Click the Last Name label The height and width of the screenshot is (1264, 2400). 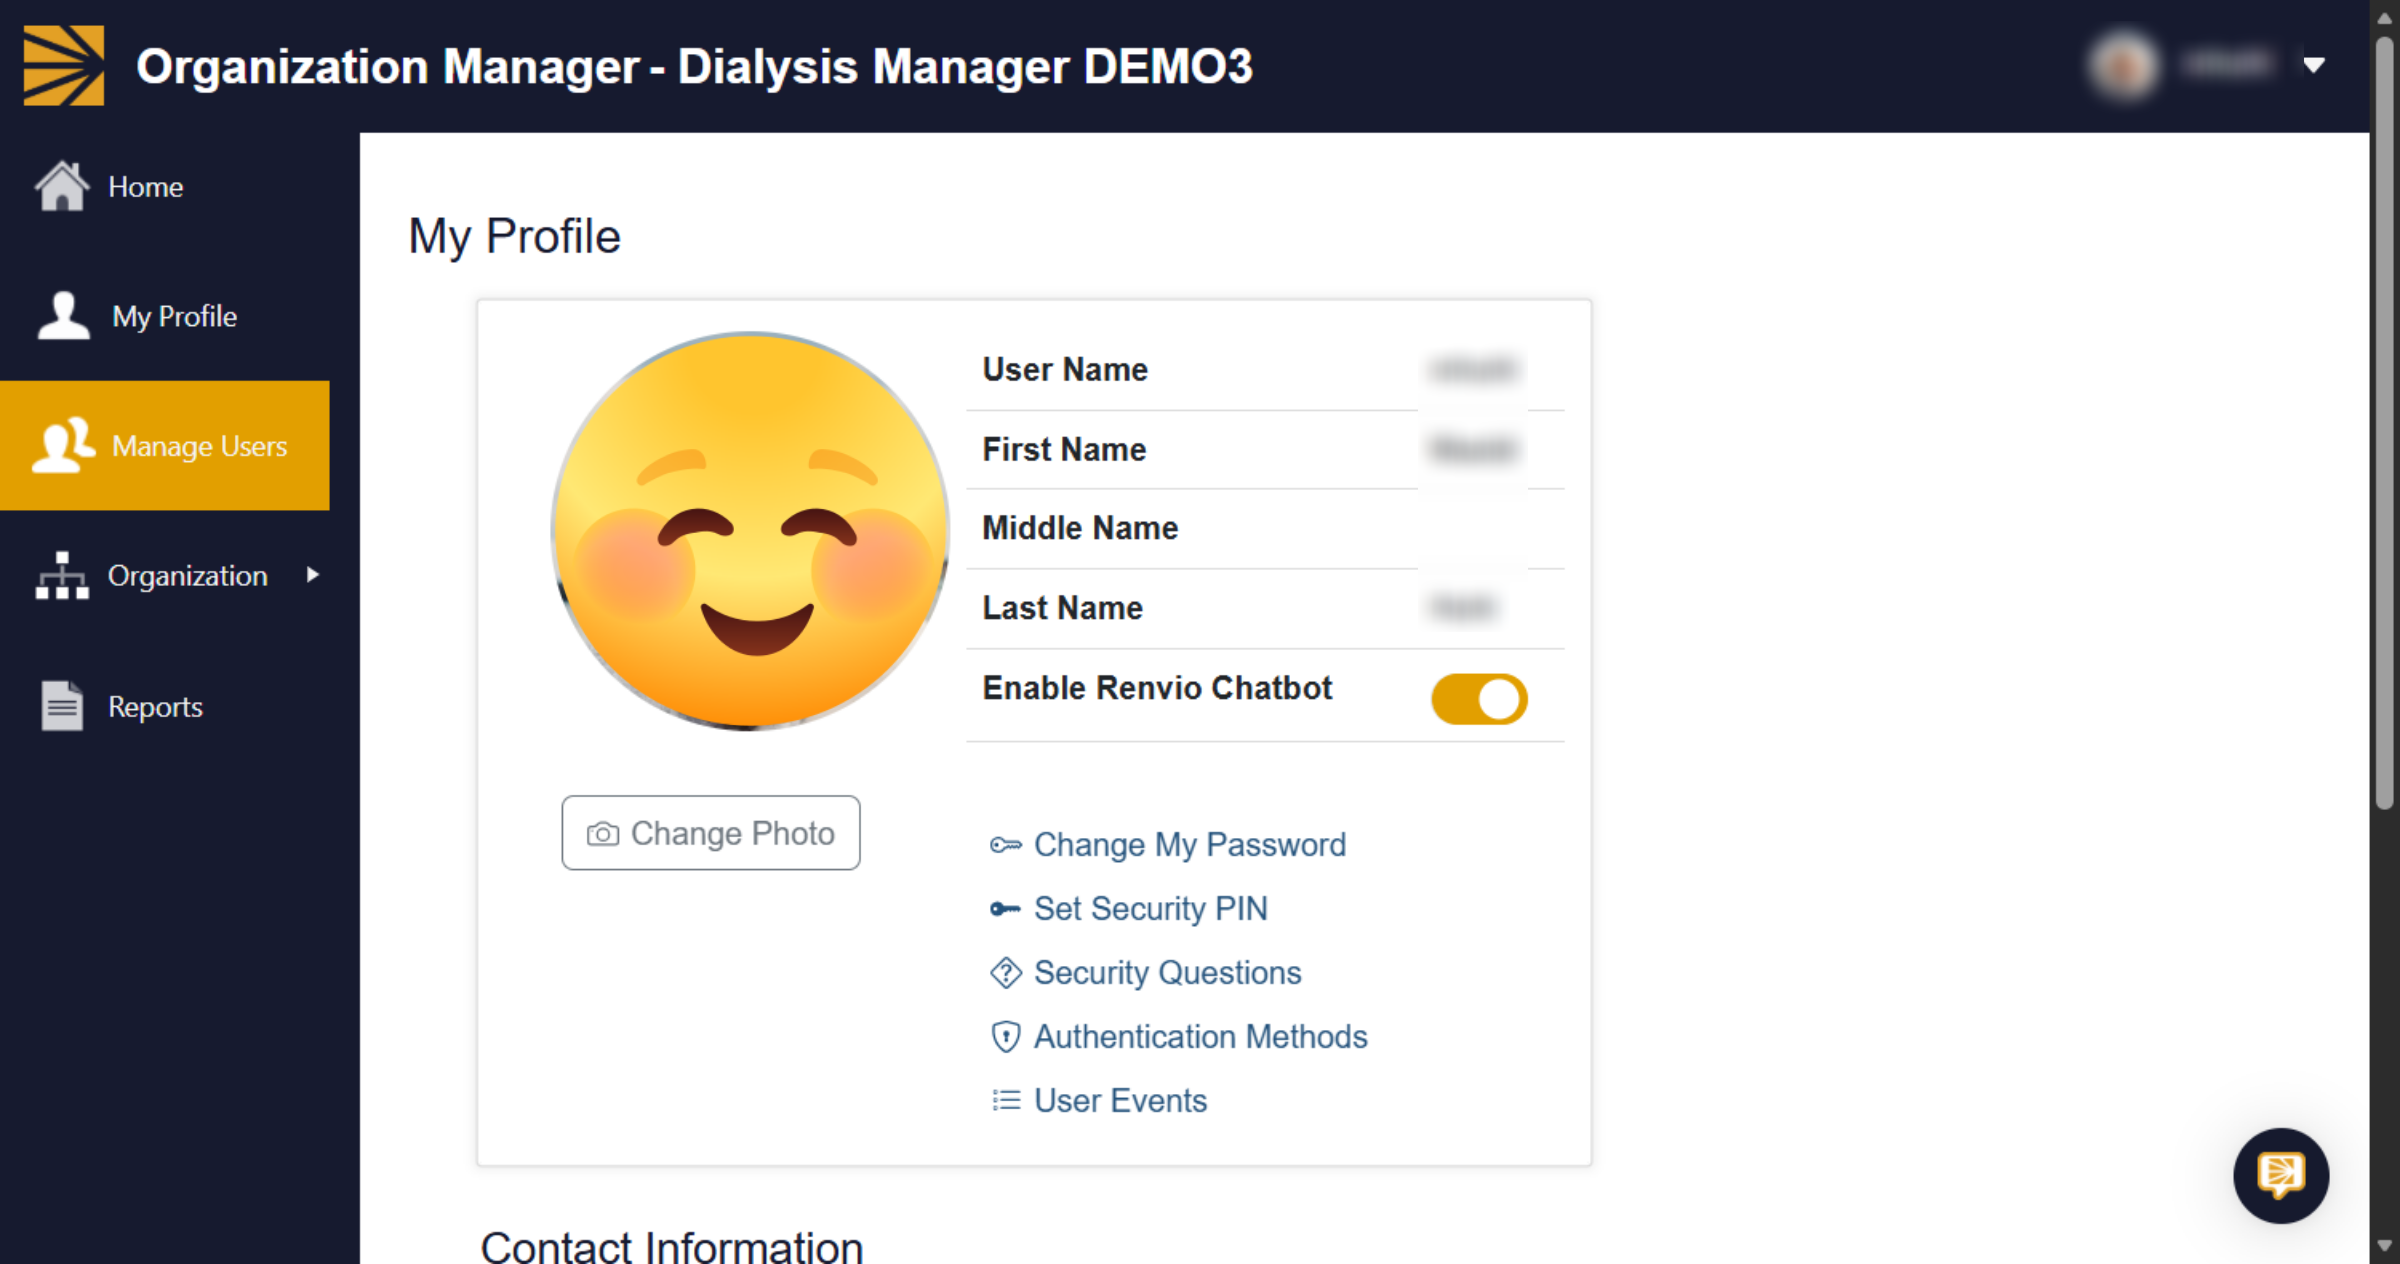click(1062, 608)
